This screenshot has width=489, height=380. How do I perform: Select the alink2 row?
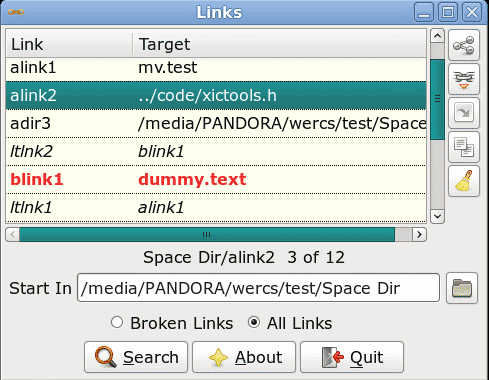click(x=216, y=96)
